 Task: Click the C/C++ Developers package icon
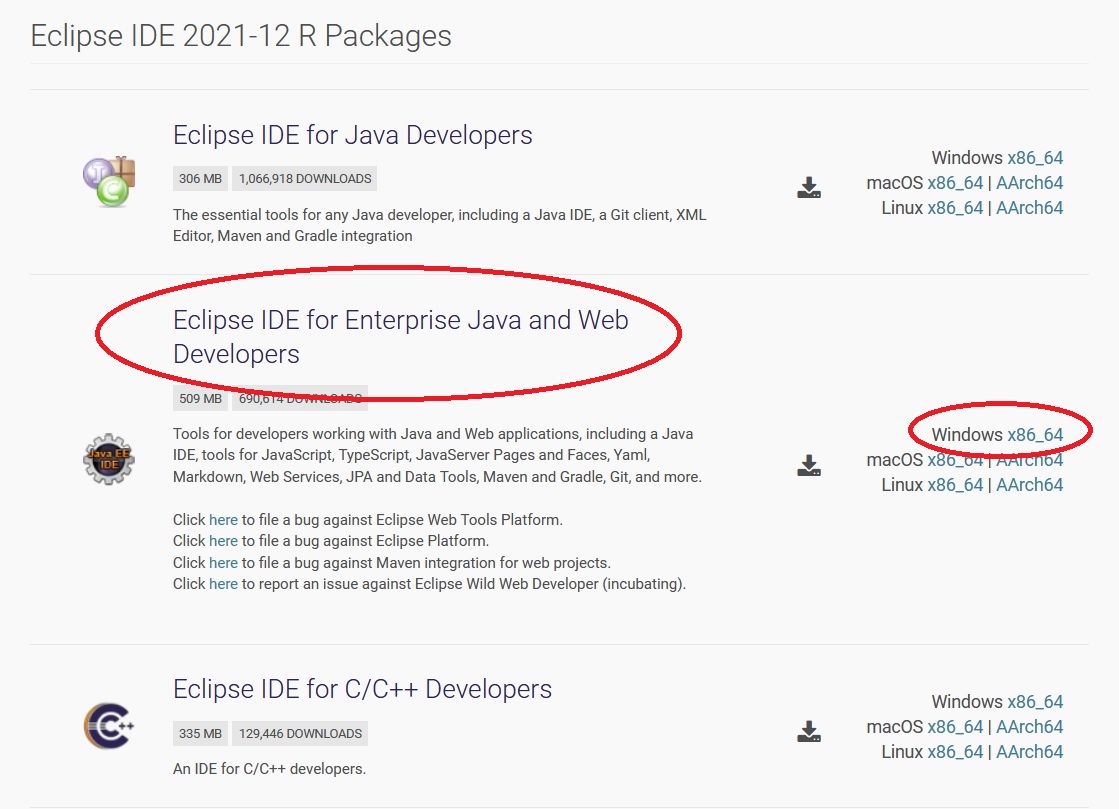click(x=108, y=726)
